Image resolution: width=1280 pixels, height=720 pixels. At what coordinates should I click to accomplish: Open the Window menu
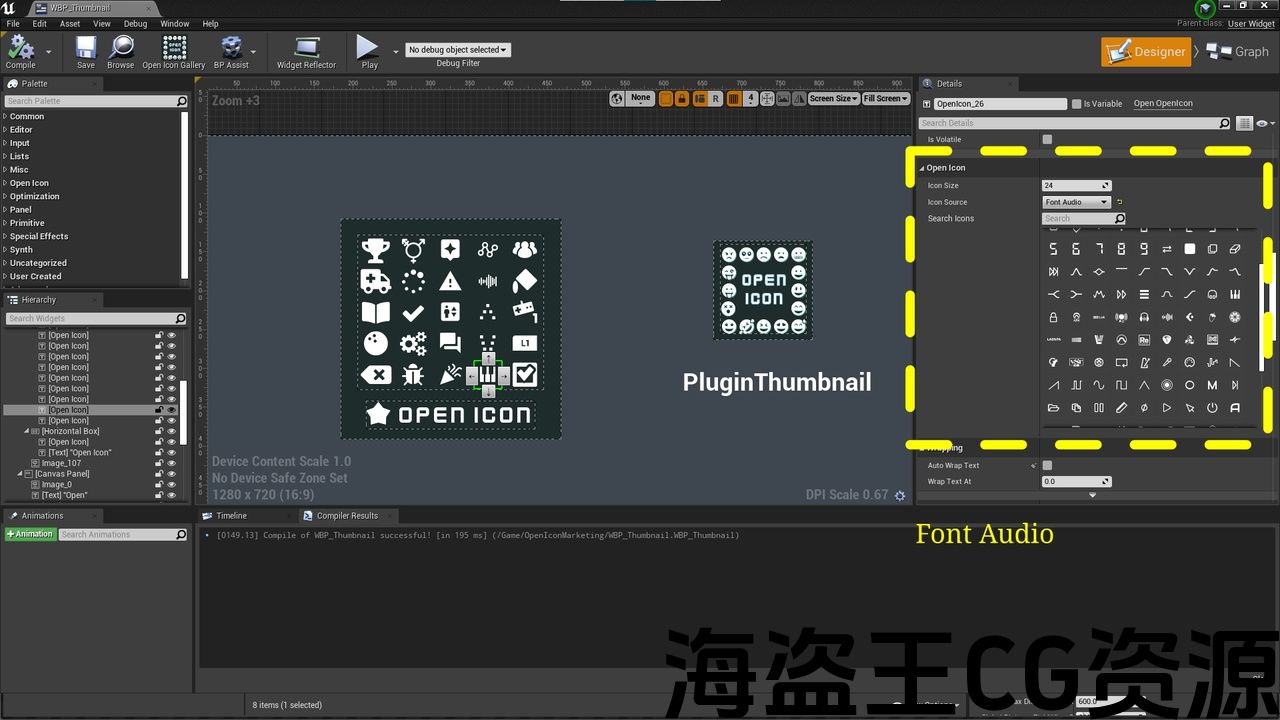174,24
